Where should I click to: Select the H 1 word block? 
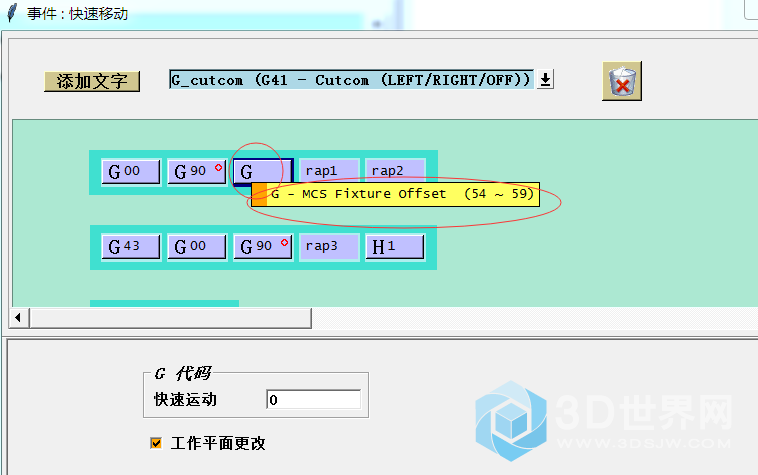[x=394, y=247]
